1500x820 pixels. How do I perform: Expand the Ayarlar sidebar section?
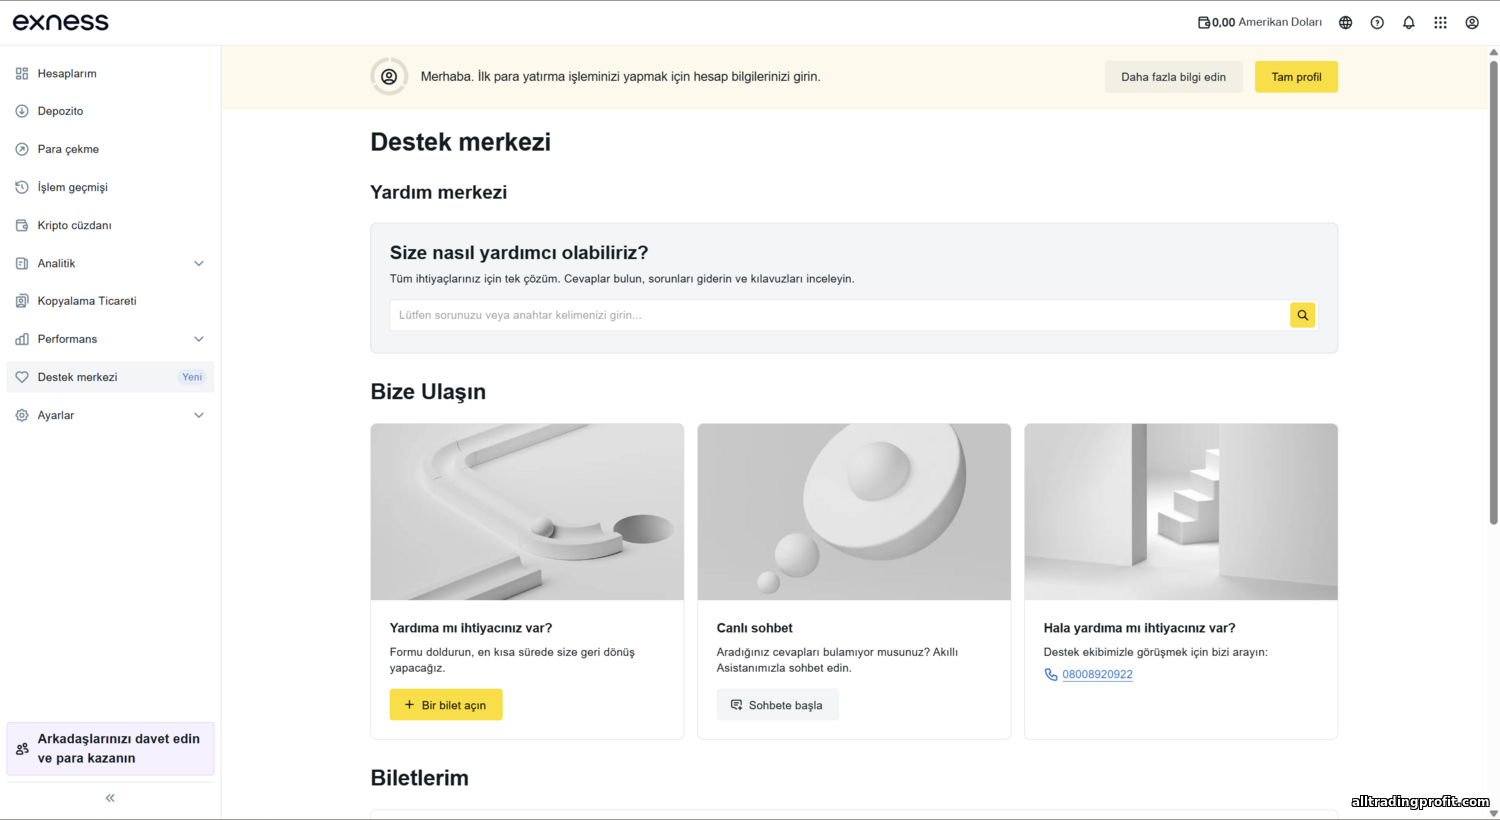pos(198,415)
